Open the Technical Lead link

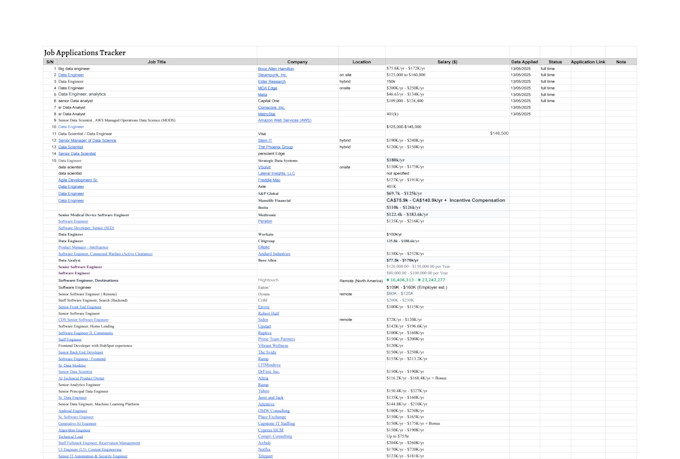71,436
